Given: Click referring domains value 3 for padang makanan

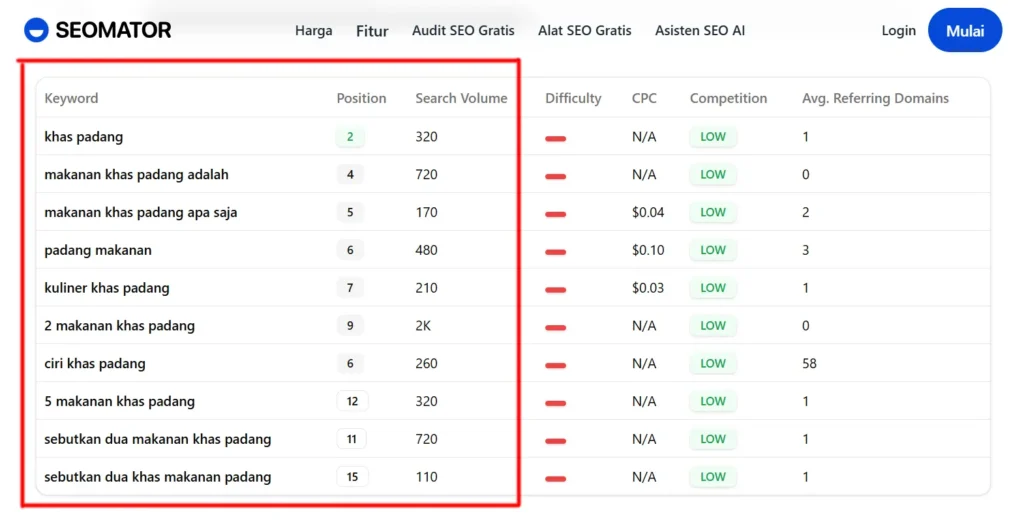Looking at the screenshot, I should [x=805, y=250].
